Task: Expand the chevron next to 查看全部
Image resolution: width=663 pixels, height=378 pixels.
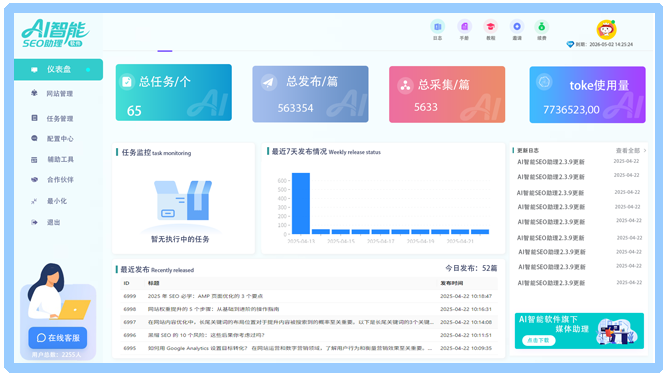Action: 645,150
